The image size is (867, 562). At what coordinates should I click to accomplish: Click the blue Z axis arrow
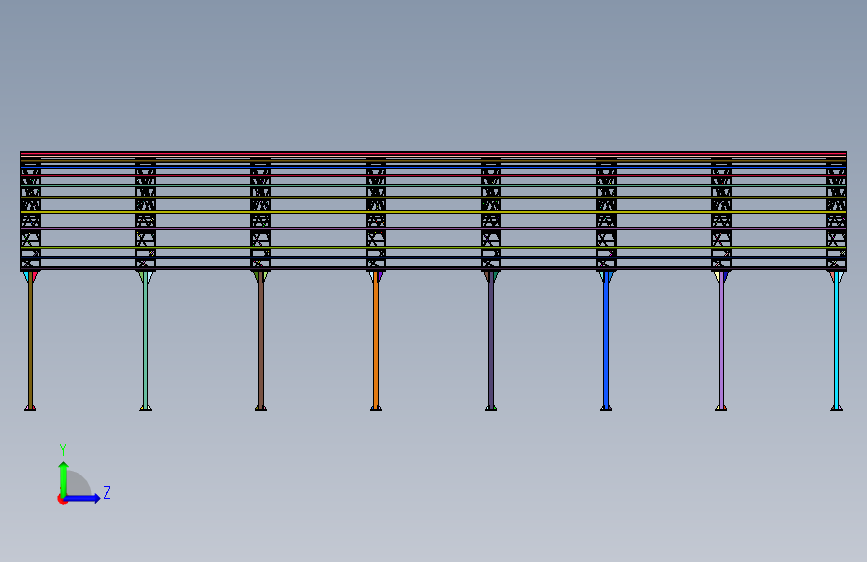click(x=82, y=498)
